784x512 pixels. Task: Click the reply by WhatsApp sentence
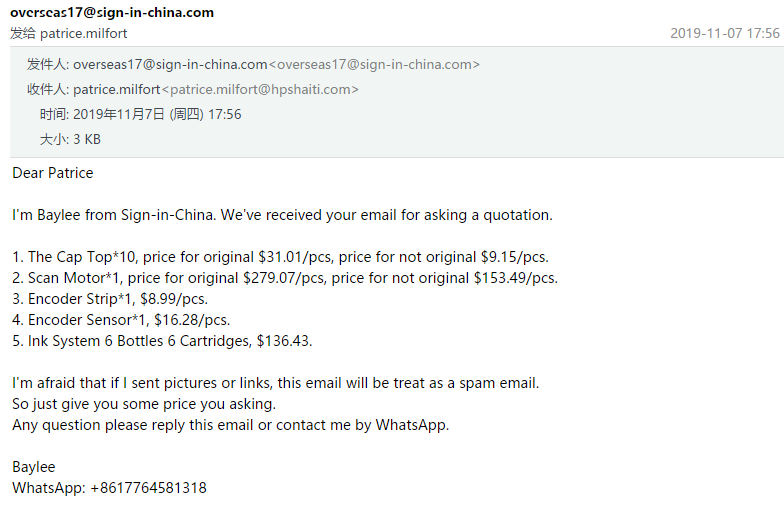pyautogui.click(x=230, y=425)
